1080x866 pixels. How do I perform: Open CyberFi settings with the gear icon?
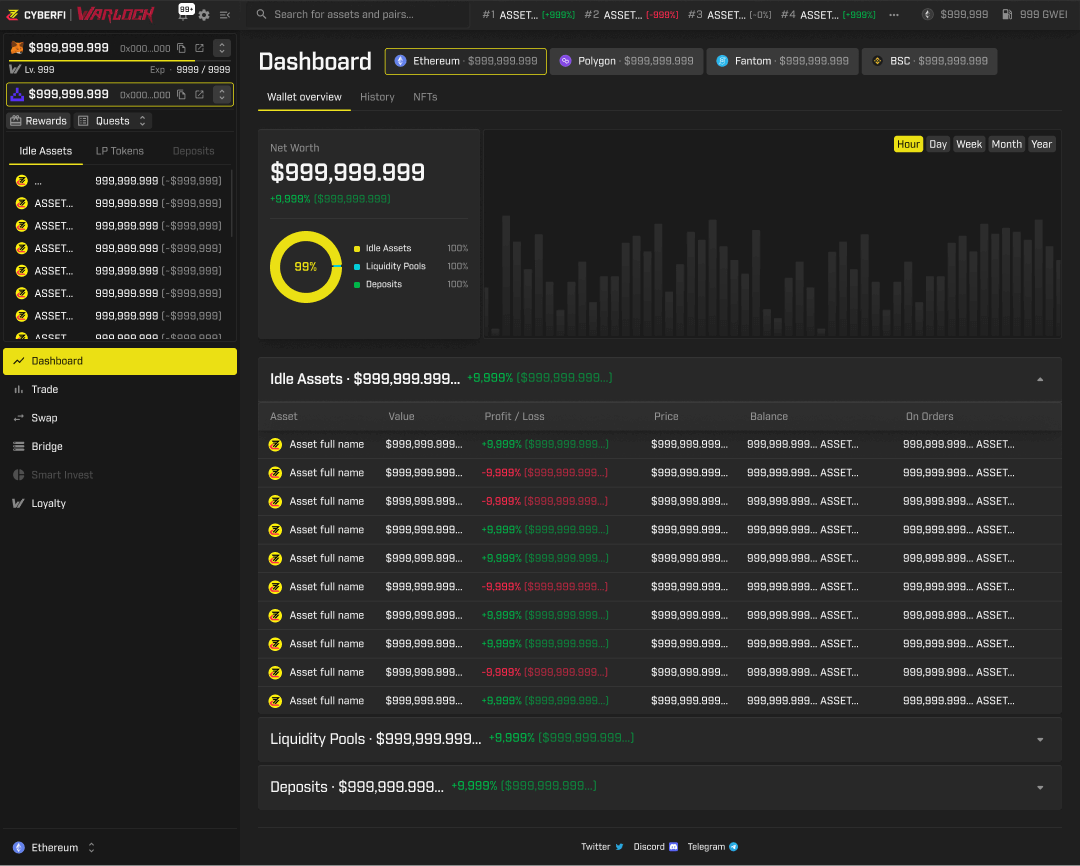(205, 15)
